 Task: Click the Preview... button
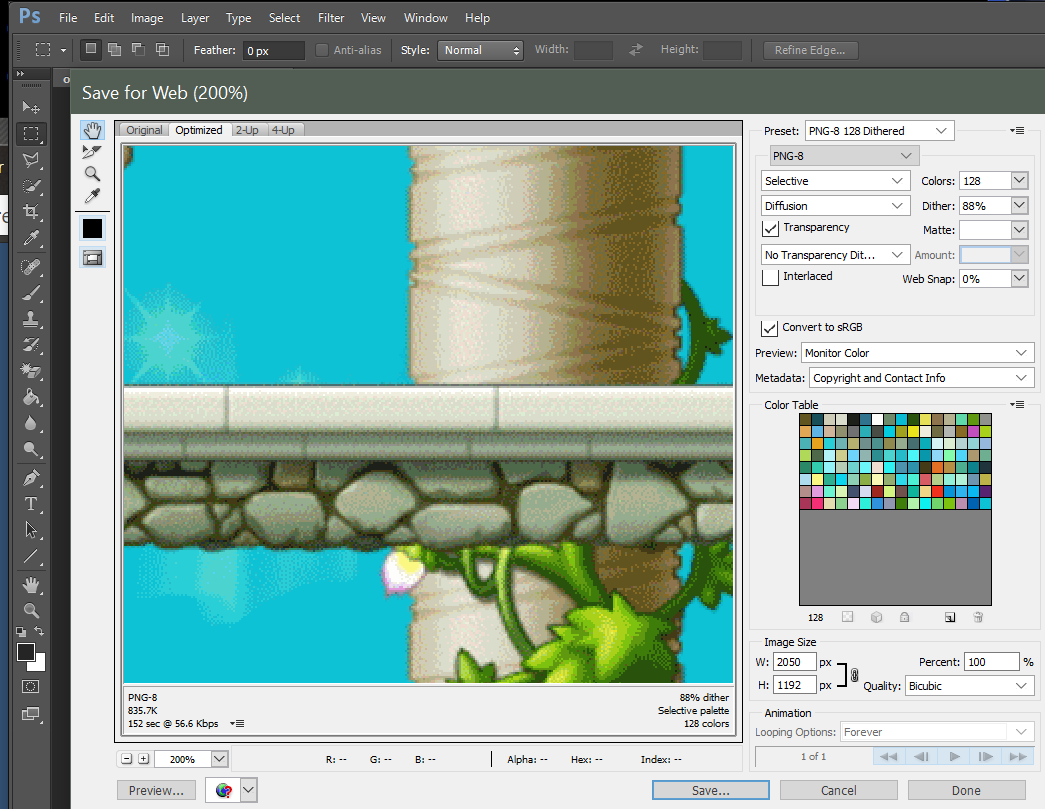click(156, 790)
